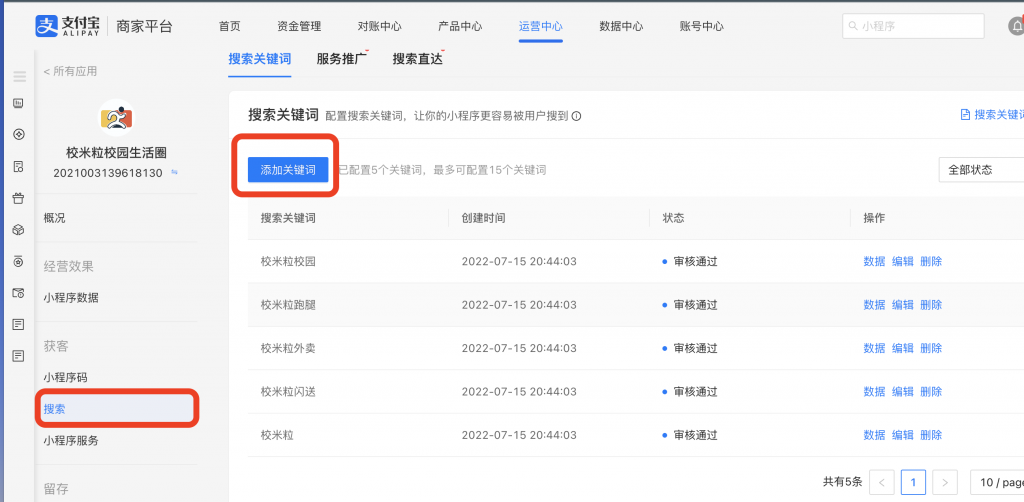Open the 数据中心 menu
Screen dimensions: 1024x502
click(x=621, y=27)
